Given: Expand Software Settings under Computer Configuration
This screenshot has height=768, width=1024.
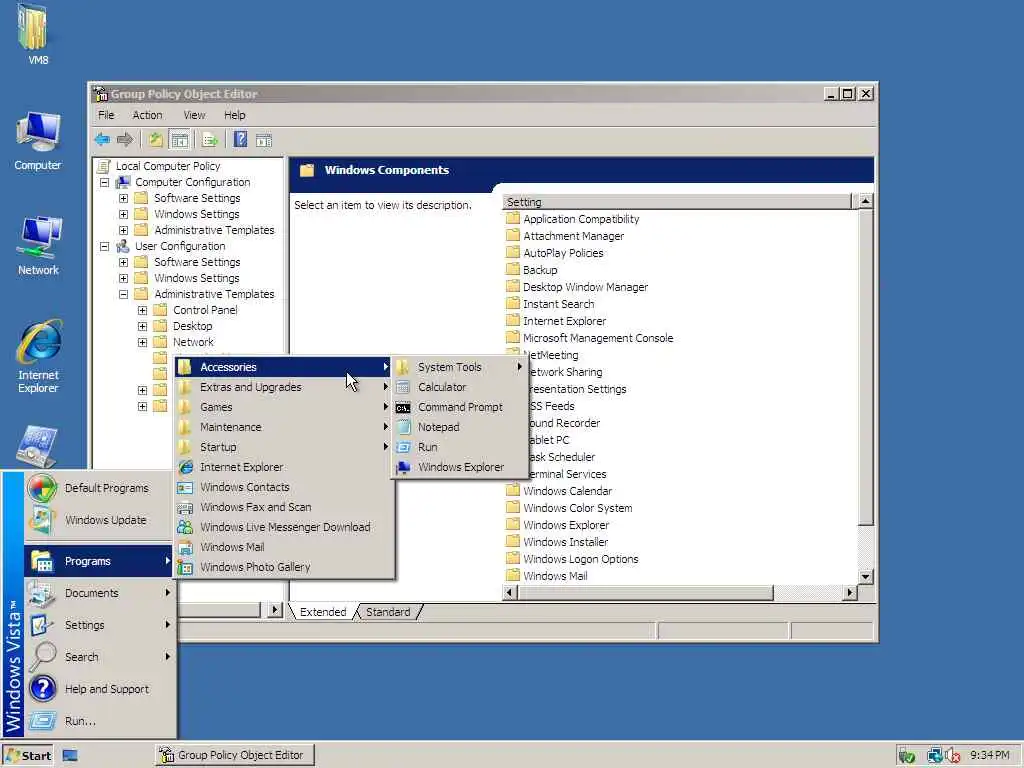Looking at the screenshot, I should pos(123,199).
